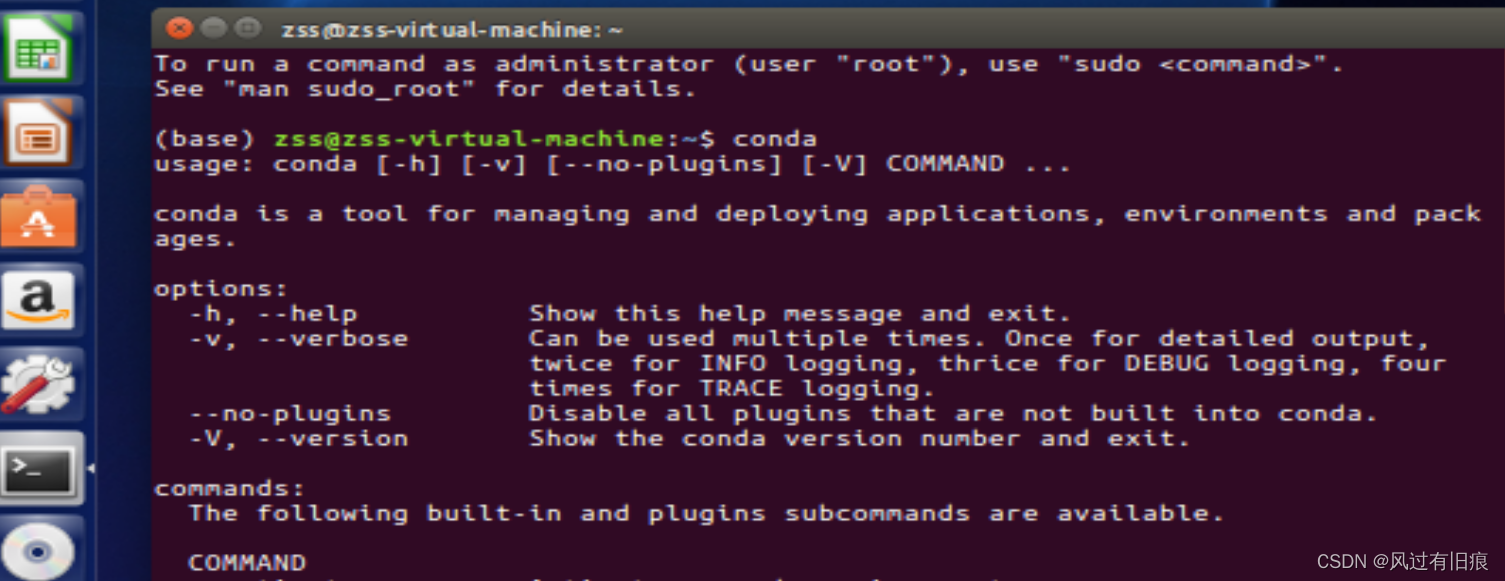
Task: Click the usage: line in terminal output
Action: tap(612, 164)
